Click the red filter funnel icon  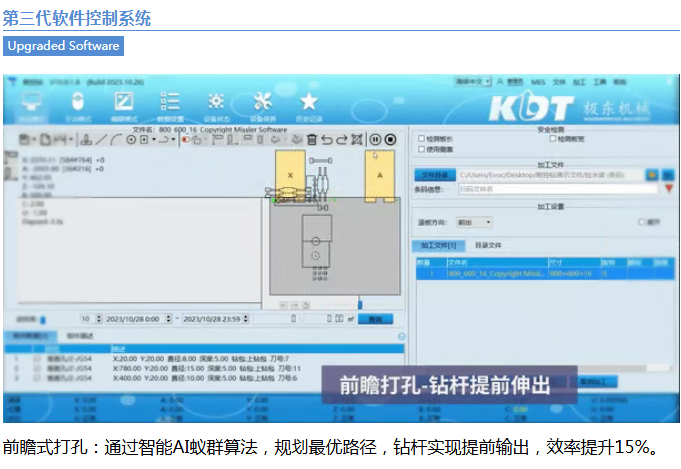(669, 189)
